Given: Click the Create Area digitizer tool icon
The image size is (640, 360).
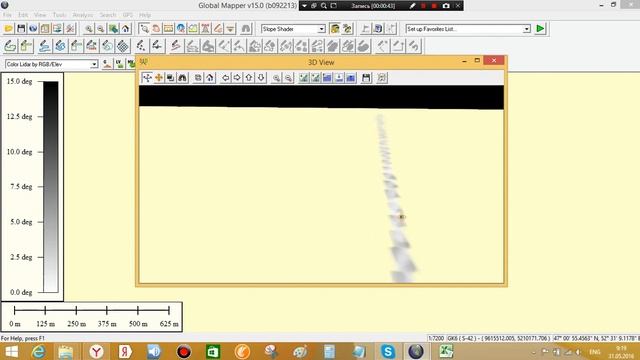Looking at the screenshot, I should point(10,46).
